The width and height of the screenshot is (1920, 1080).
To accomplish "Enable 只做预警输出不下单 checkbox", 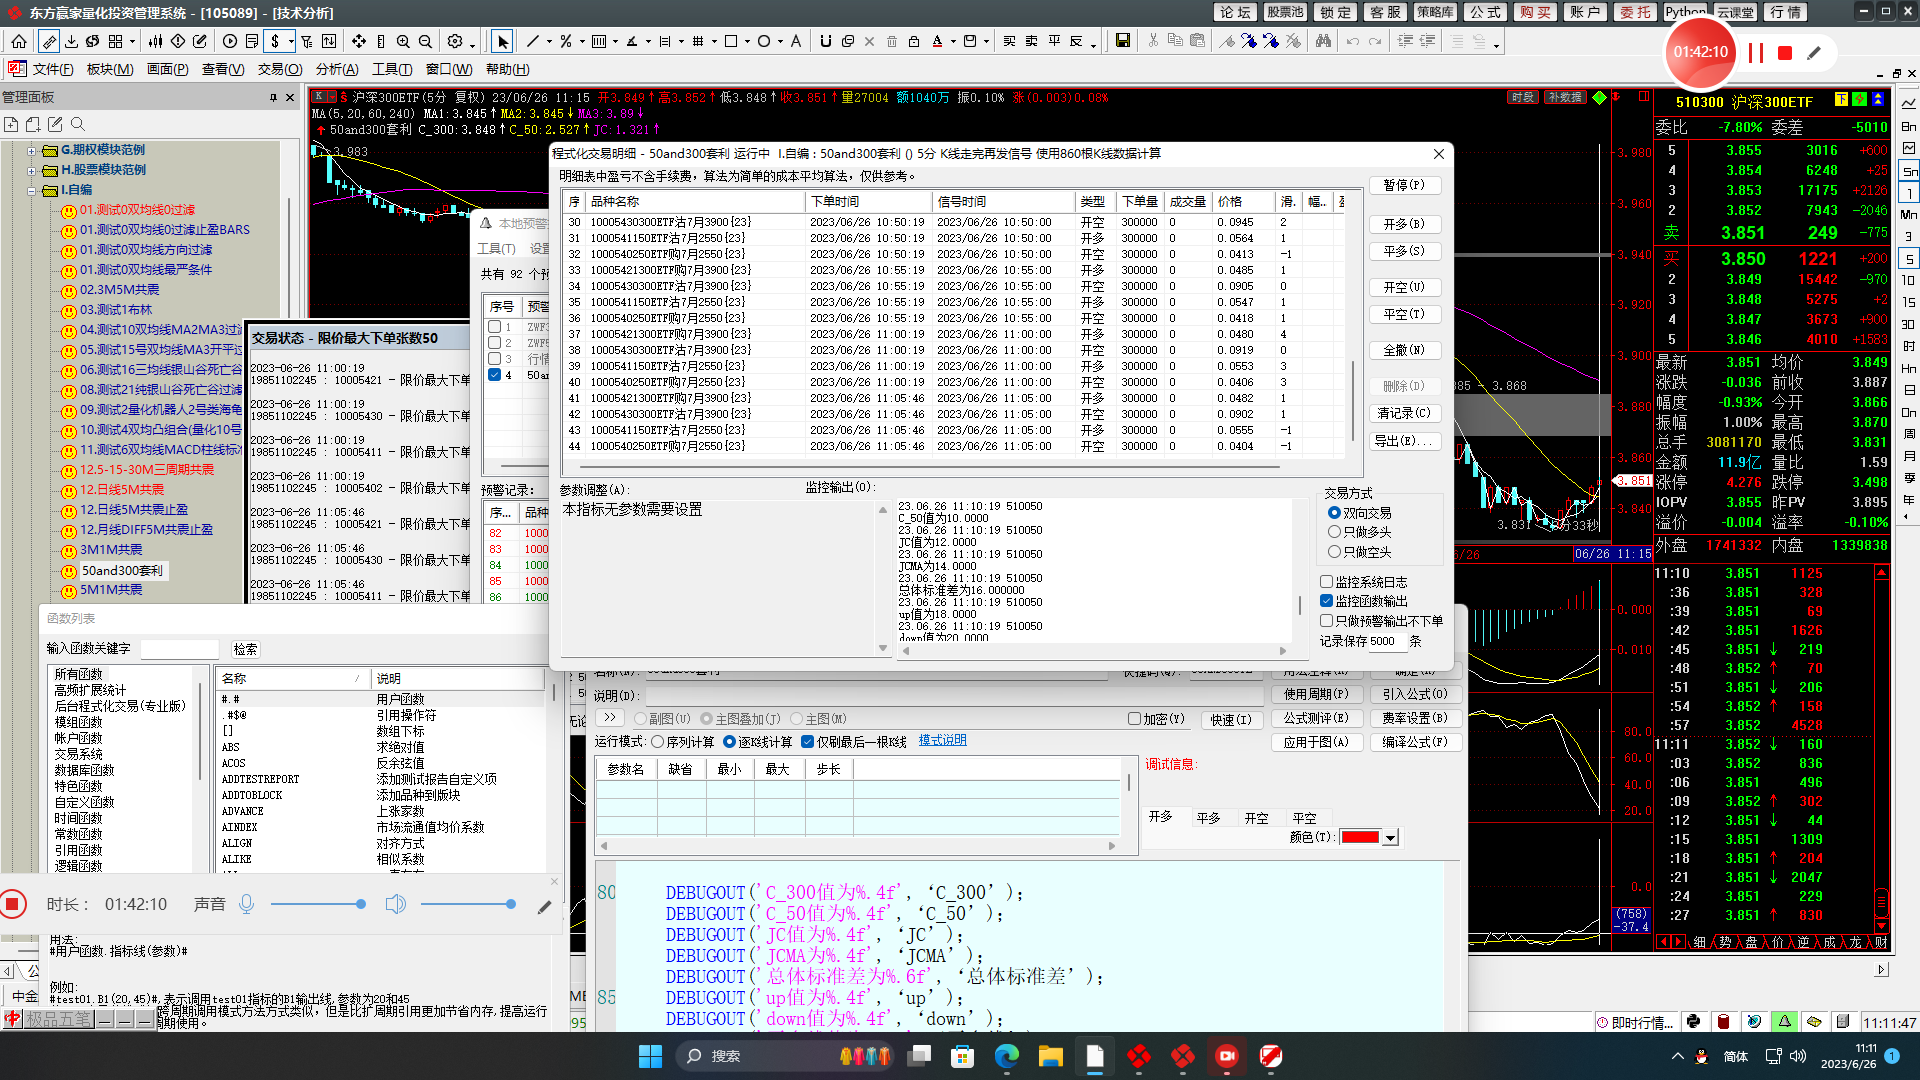I will click(1326, 621).
